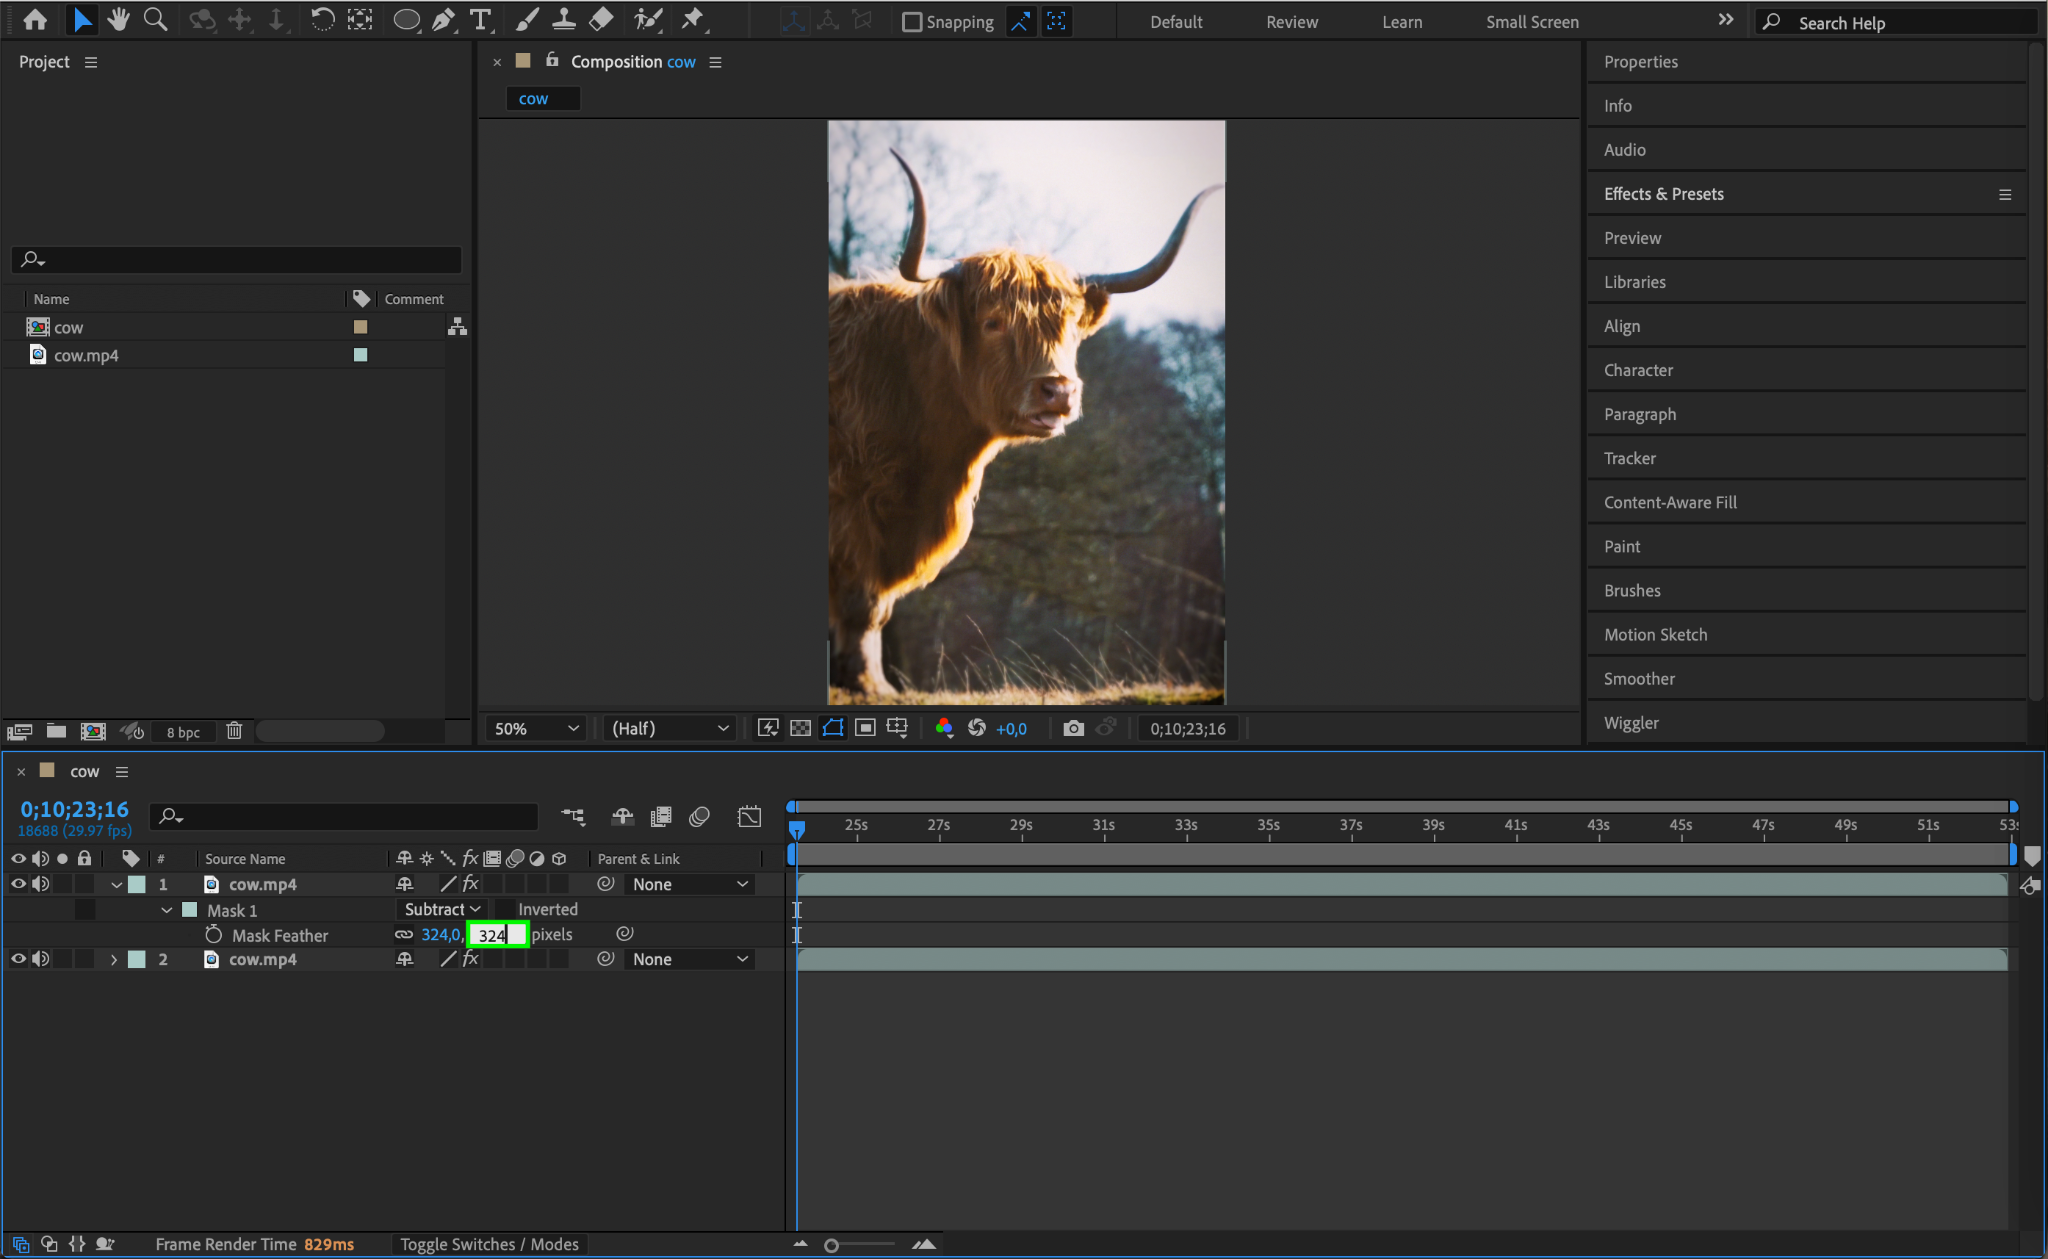This screenshot has height=1259, width=2048.
Task: Click the delete trash icon in Project panel
Action: [x=234, y=731]
